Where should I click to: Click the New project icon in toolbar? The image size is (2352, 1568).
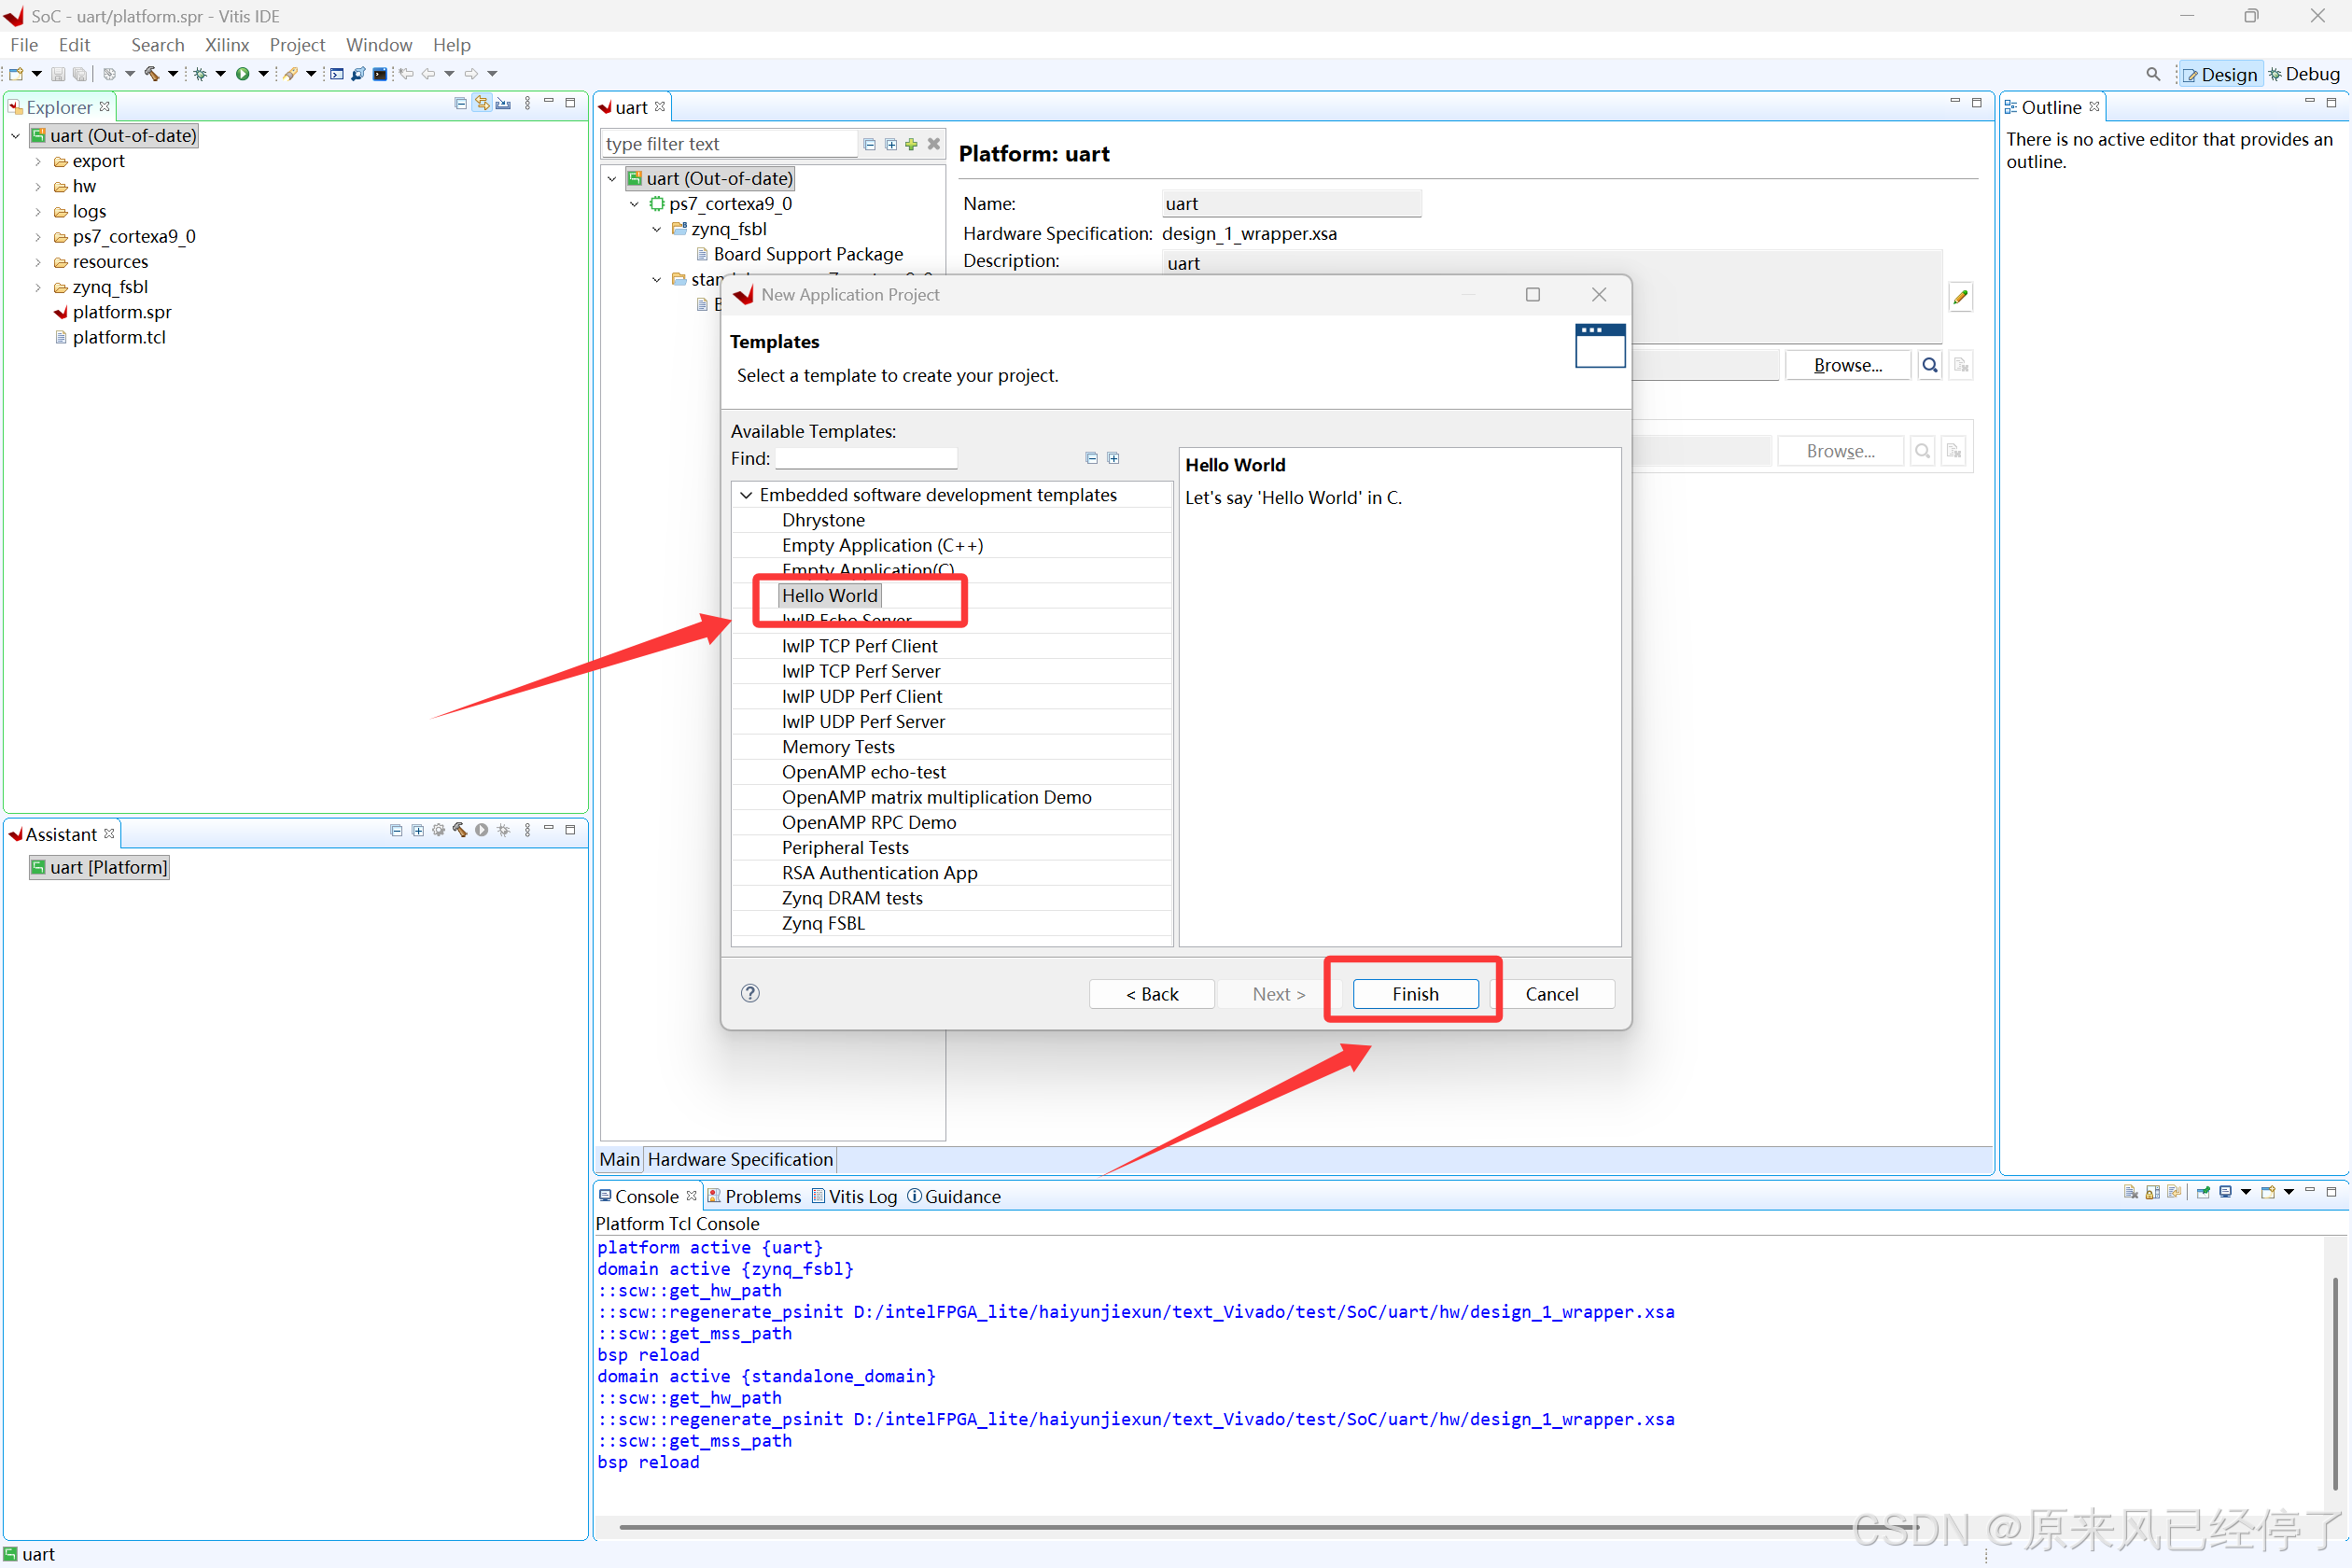[x=16, y=74]
